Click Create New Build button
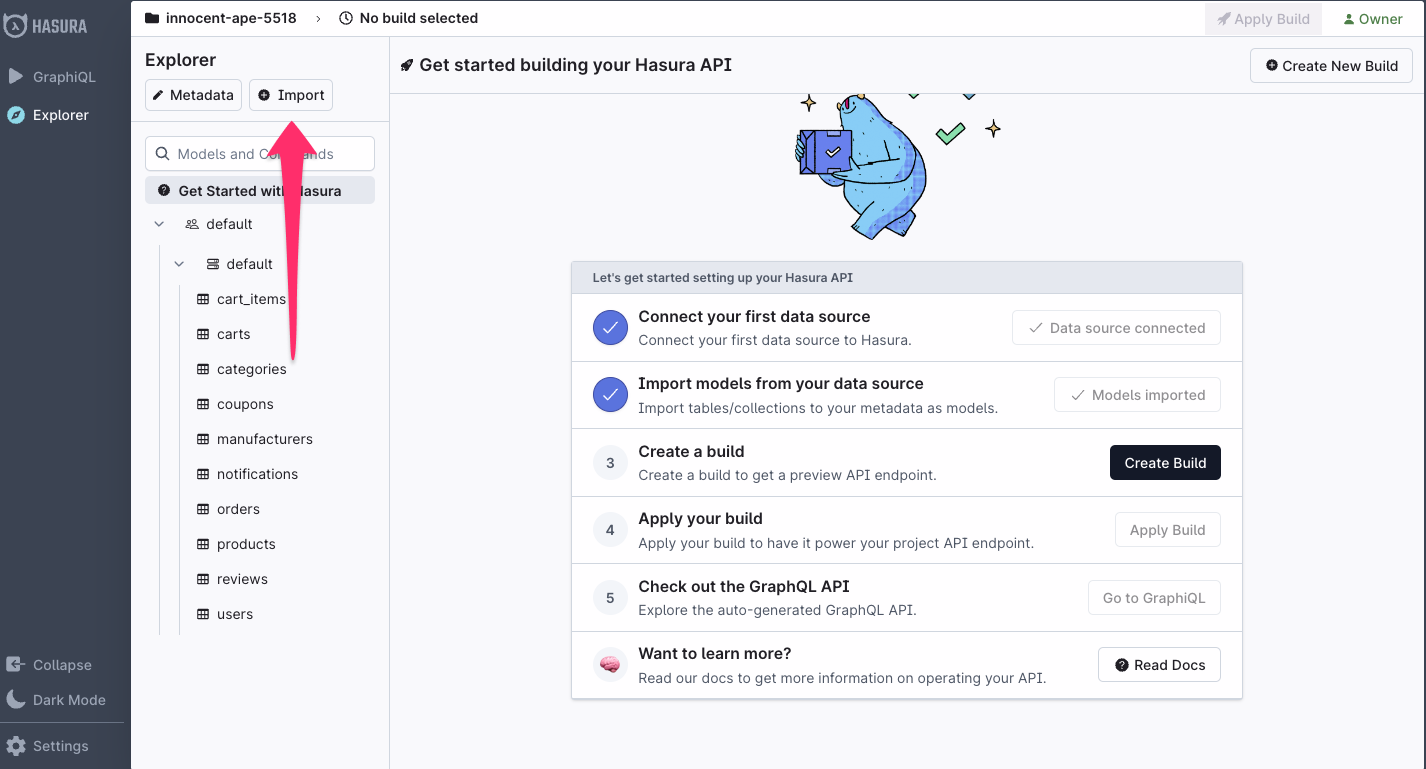 [1331, 66]
